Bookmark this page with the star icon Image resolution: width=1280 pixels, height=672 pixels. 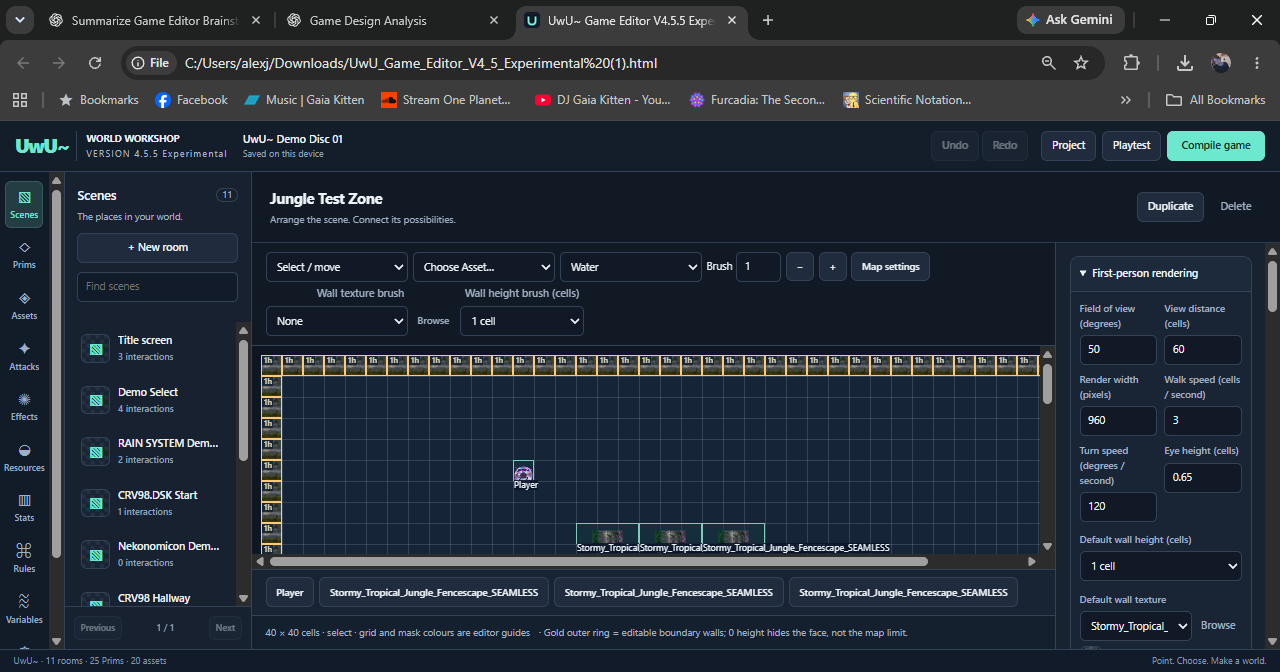pyautogui.click(x=1081, y=63)
